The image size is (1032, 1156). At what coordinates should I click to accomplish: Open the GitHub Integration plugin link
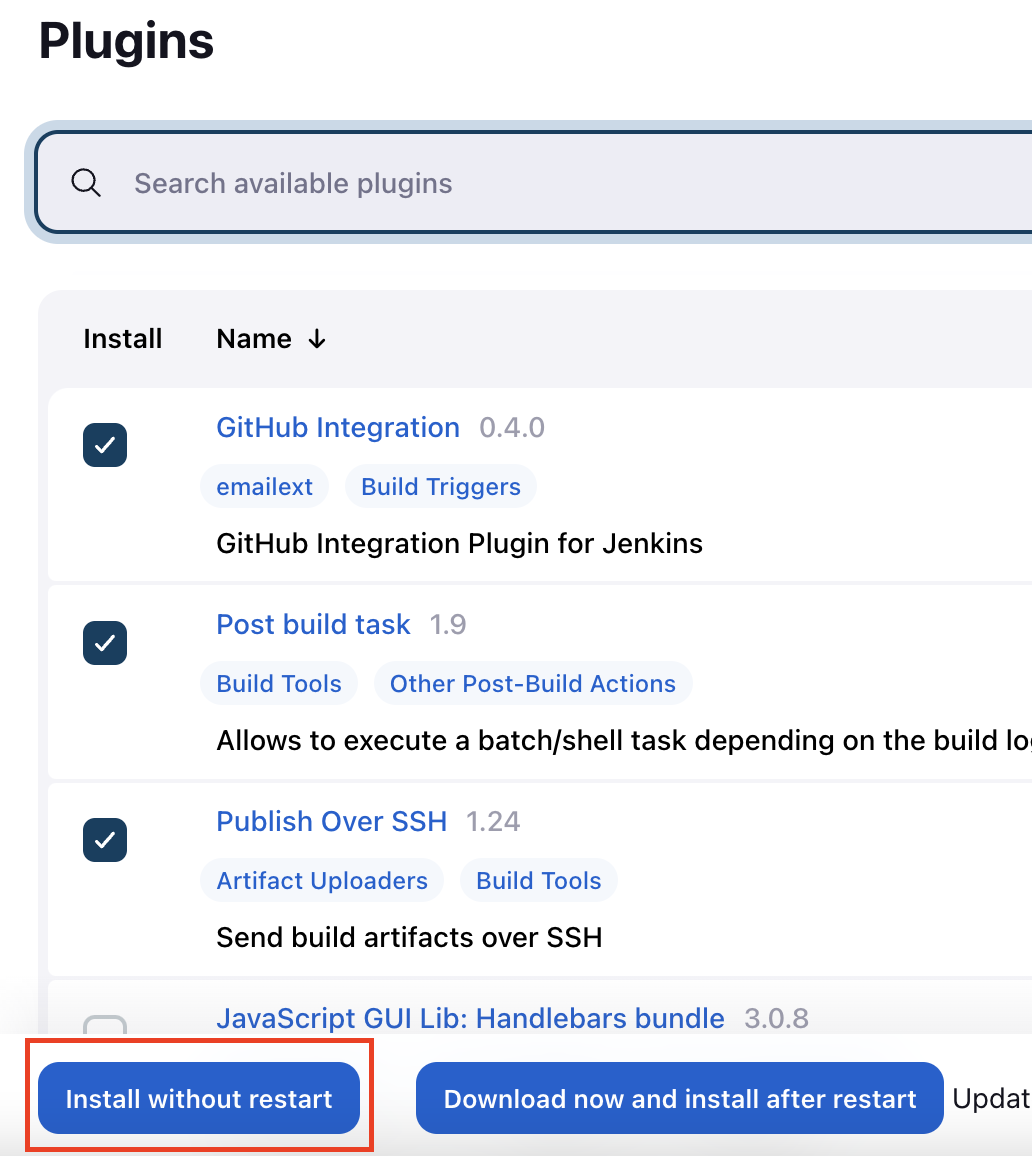(x=338, y=428)
